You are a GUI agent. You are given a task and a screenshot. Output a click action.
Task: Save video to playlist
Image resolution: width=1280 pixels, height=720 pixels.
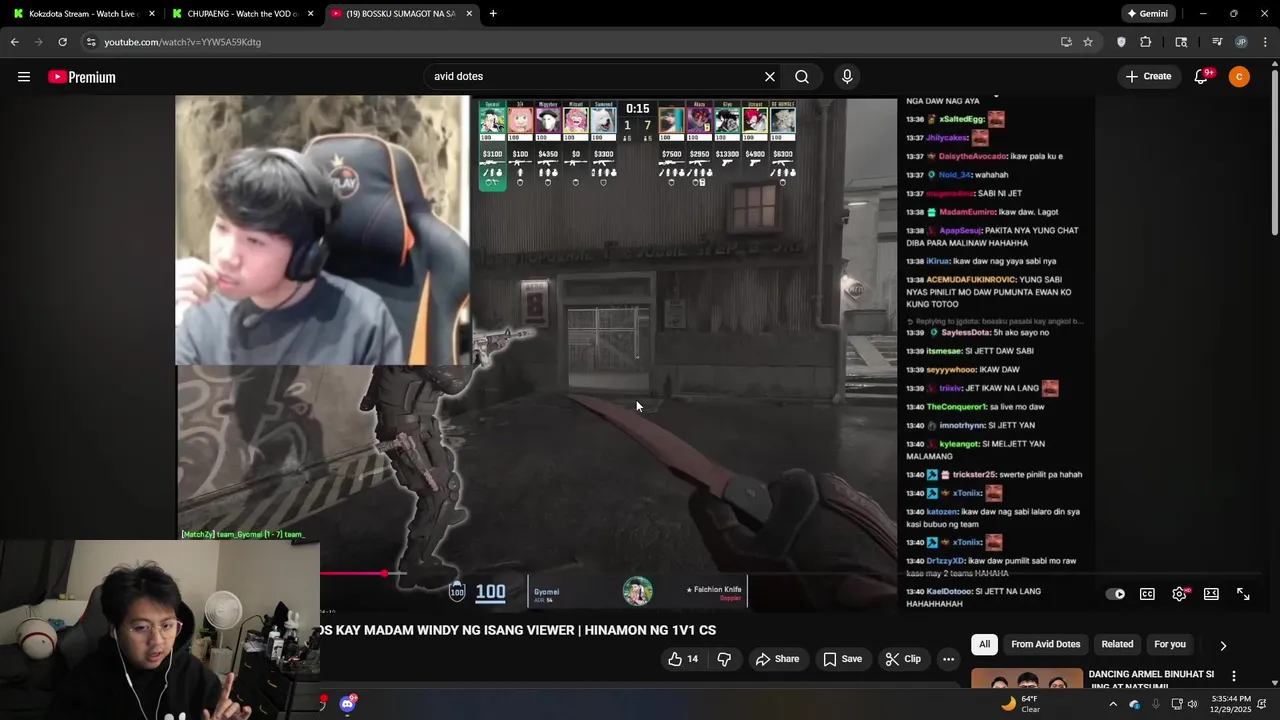pos(842,659)
